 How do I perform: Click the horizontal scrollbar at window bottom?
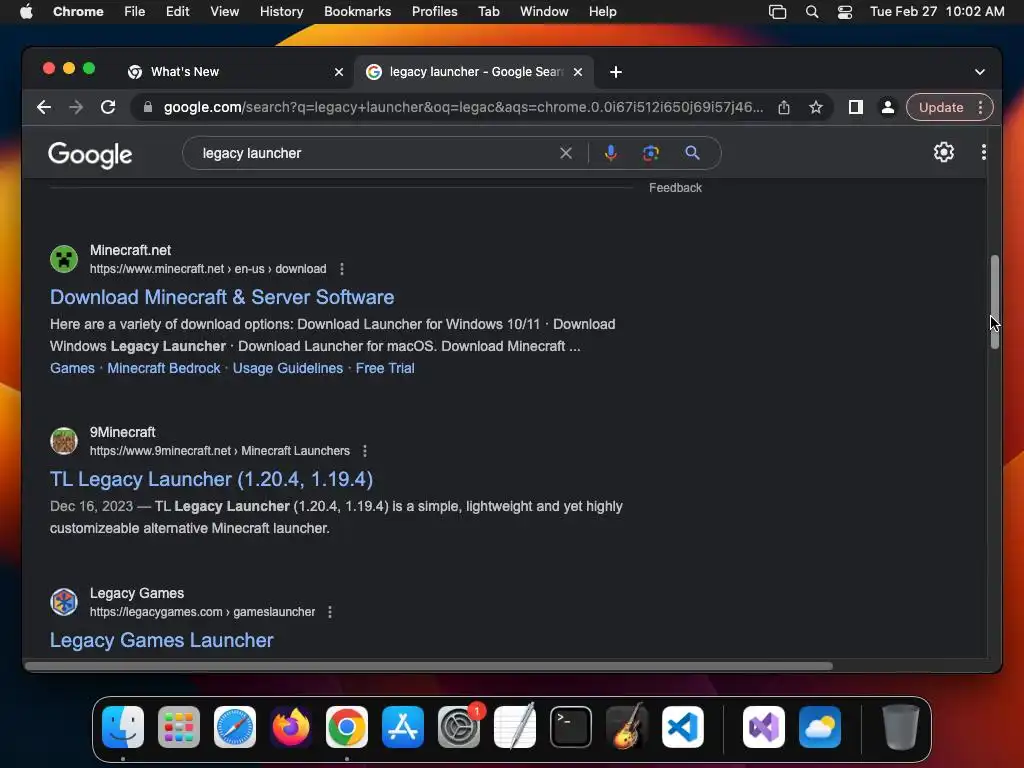click(x=428, y=666)
